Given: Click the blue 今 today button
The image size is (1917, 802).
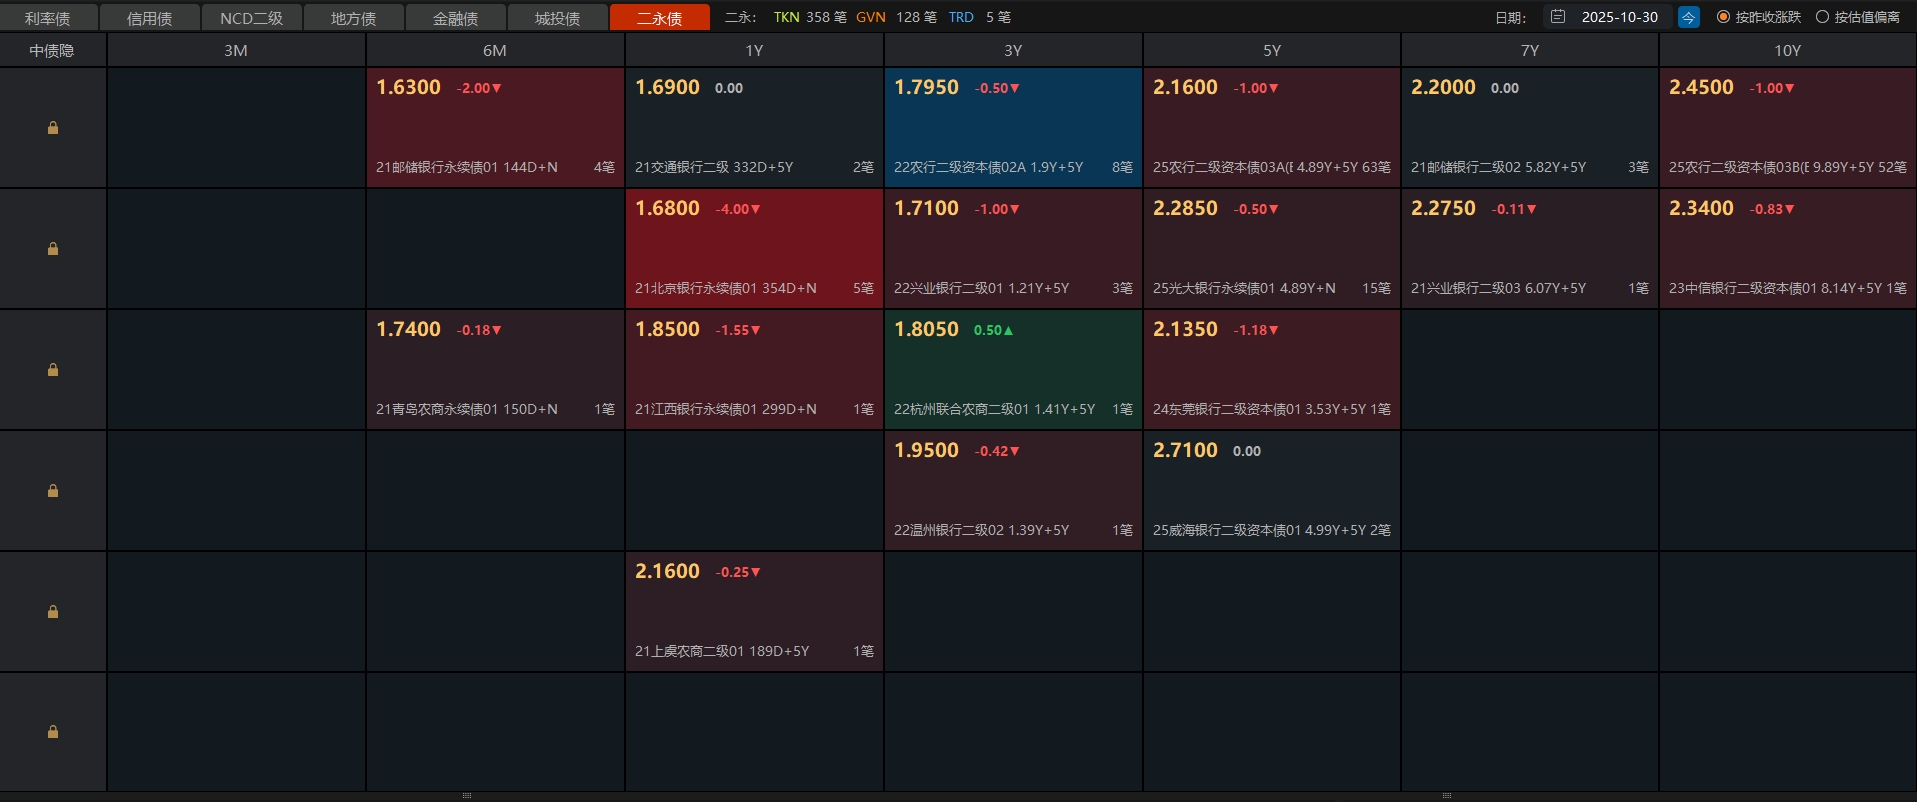Looking at the screenshot, I should click(x=1688, y=17).
